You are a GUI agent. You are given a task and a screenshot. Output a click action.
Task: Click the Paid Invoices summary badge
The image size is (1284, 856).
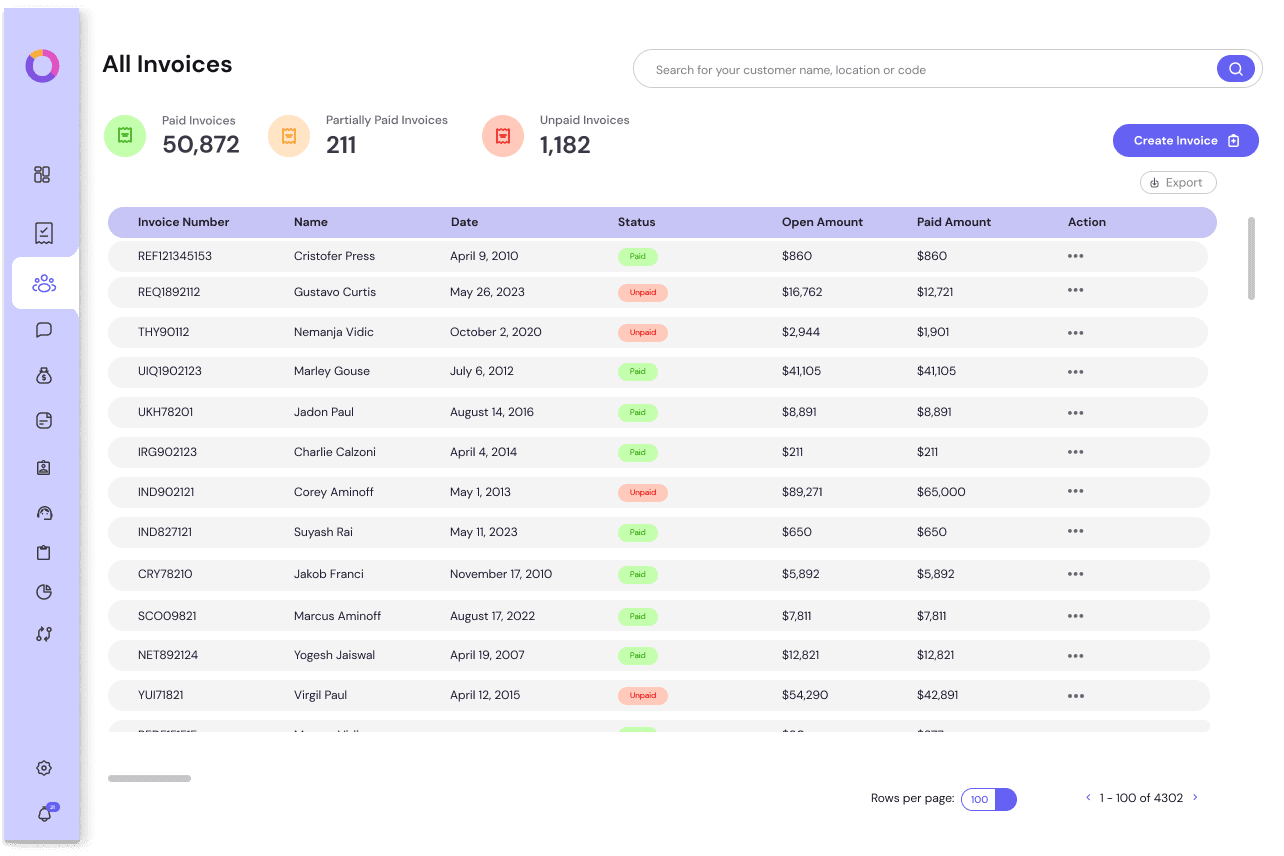[124, 133]
